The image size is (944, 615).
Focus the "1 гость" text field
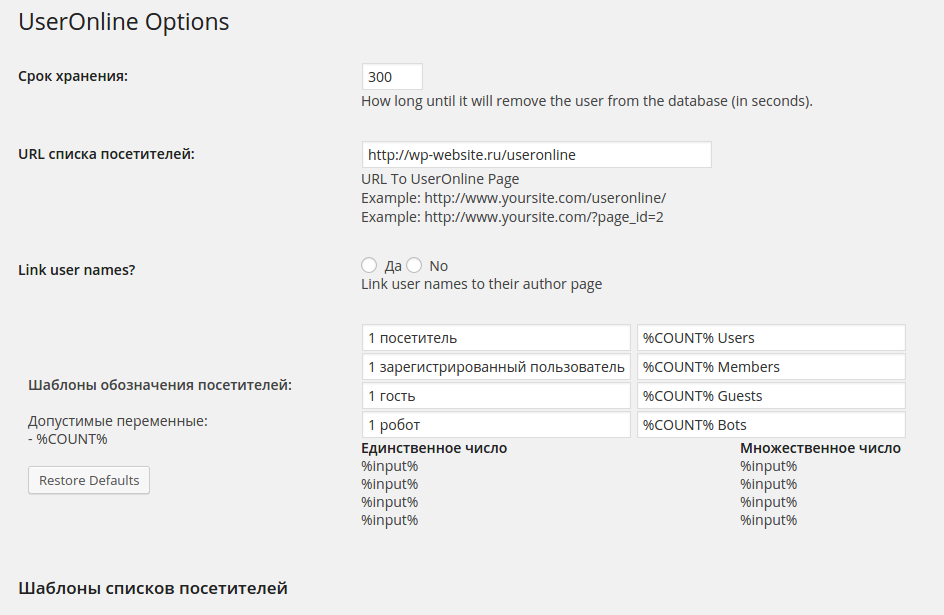[x=496, y=396]
